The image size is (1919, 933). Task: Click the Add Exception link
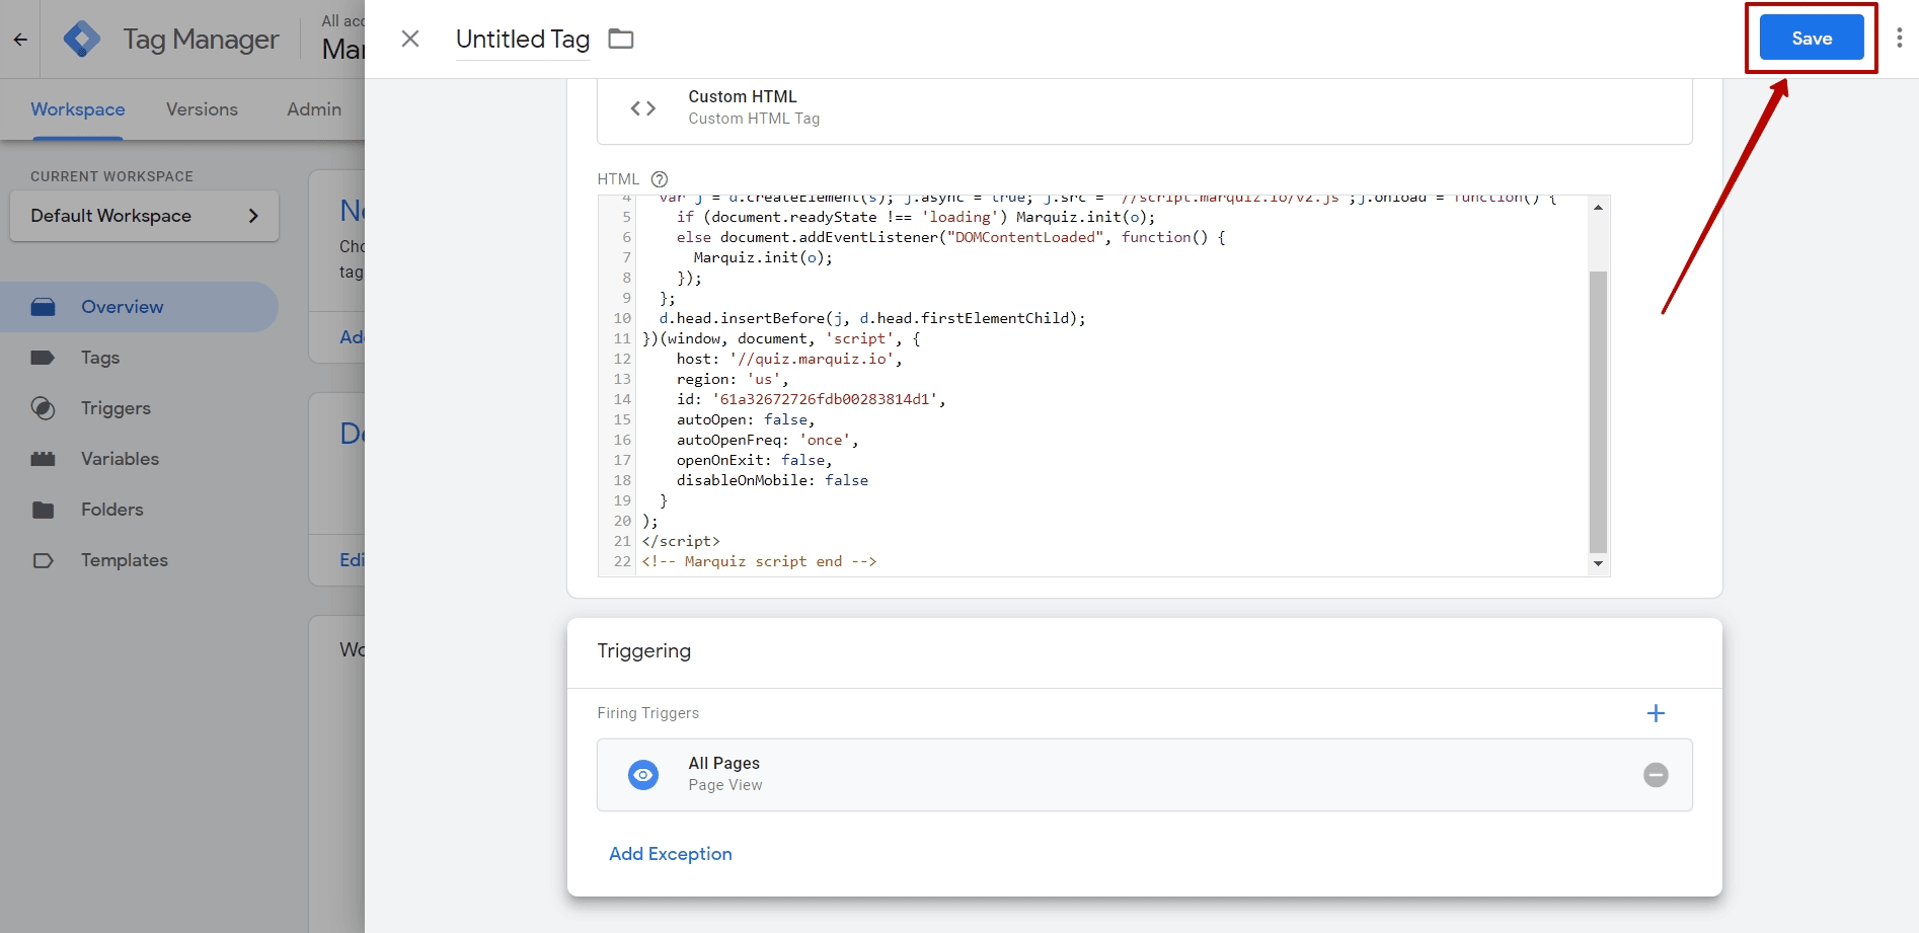(x=670, y=854)
